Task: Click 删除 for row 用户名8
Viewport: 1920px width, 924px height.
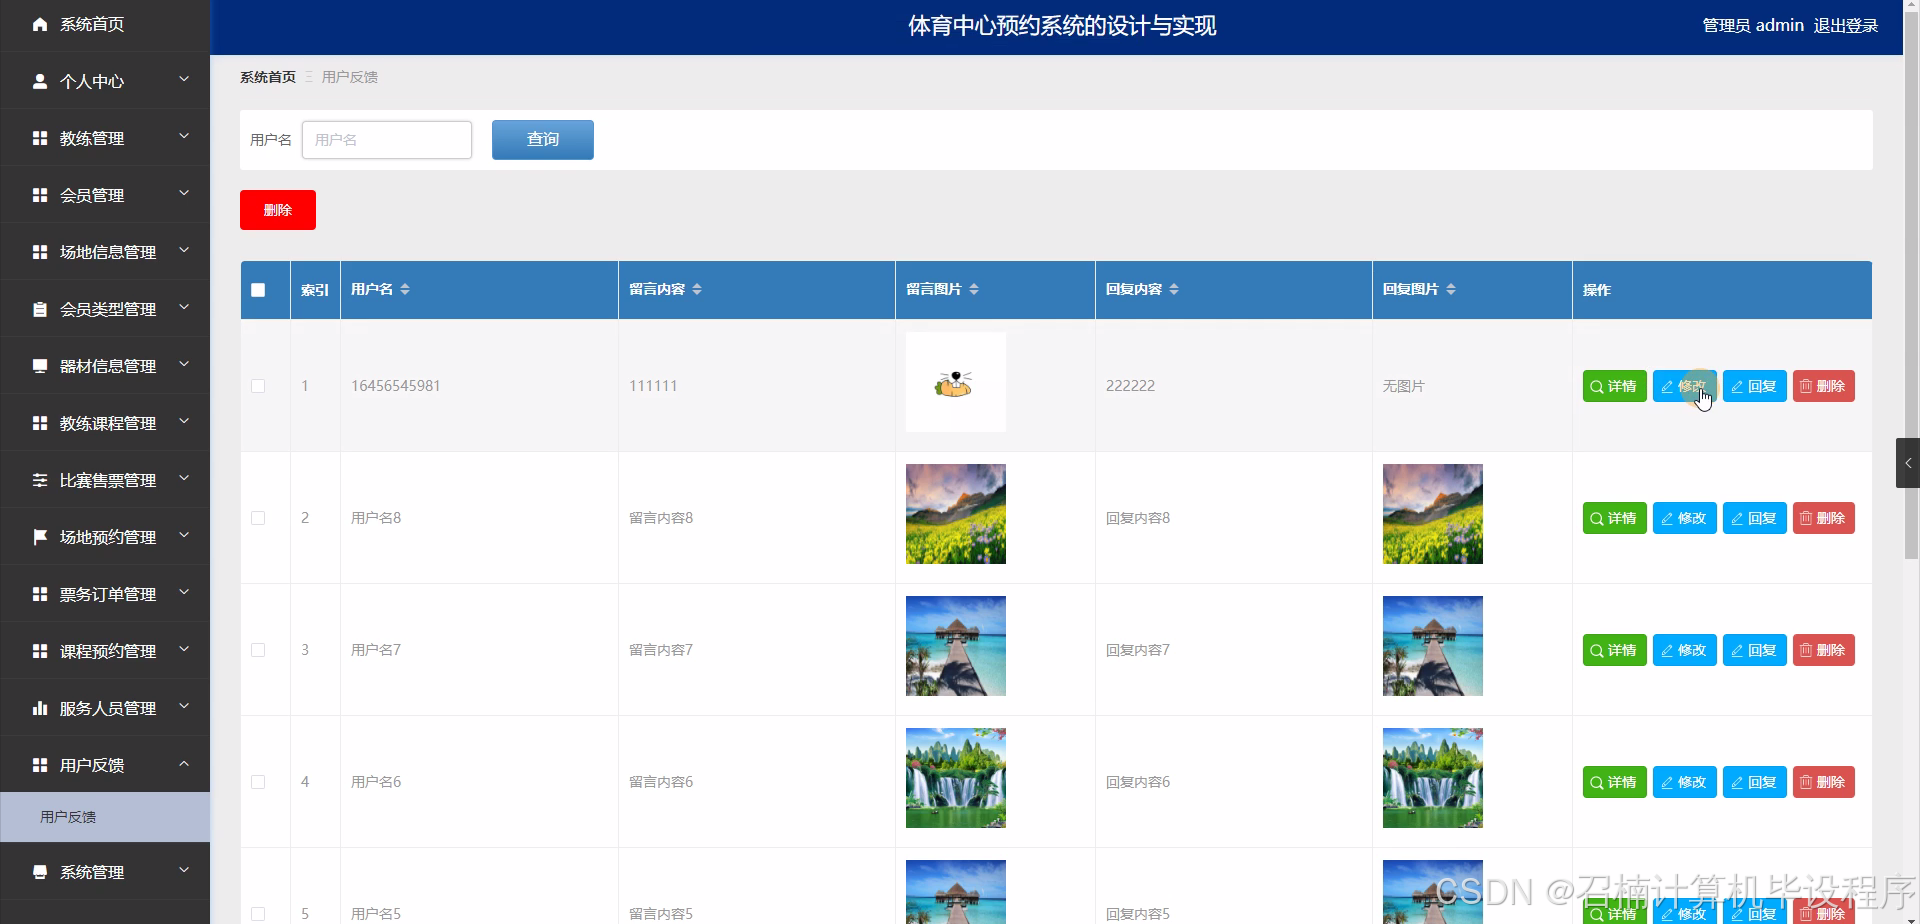Action: [x=1824, y=518]
